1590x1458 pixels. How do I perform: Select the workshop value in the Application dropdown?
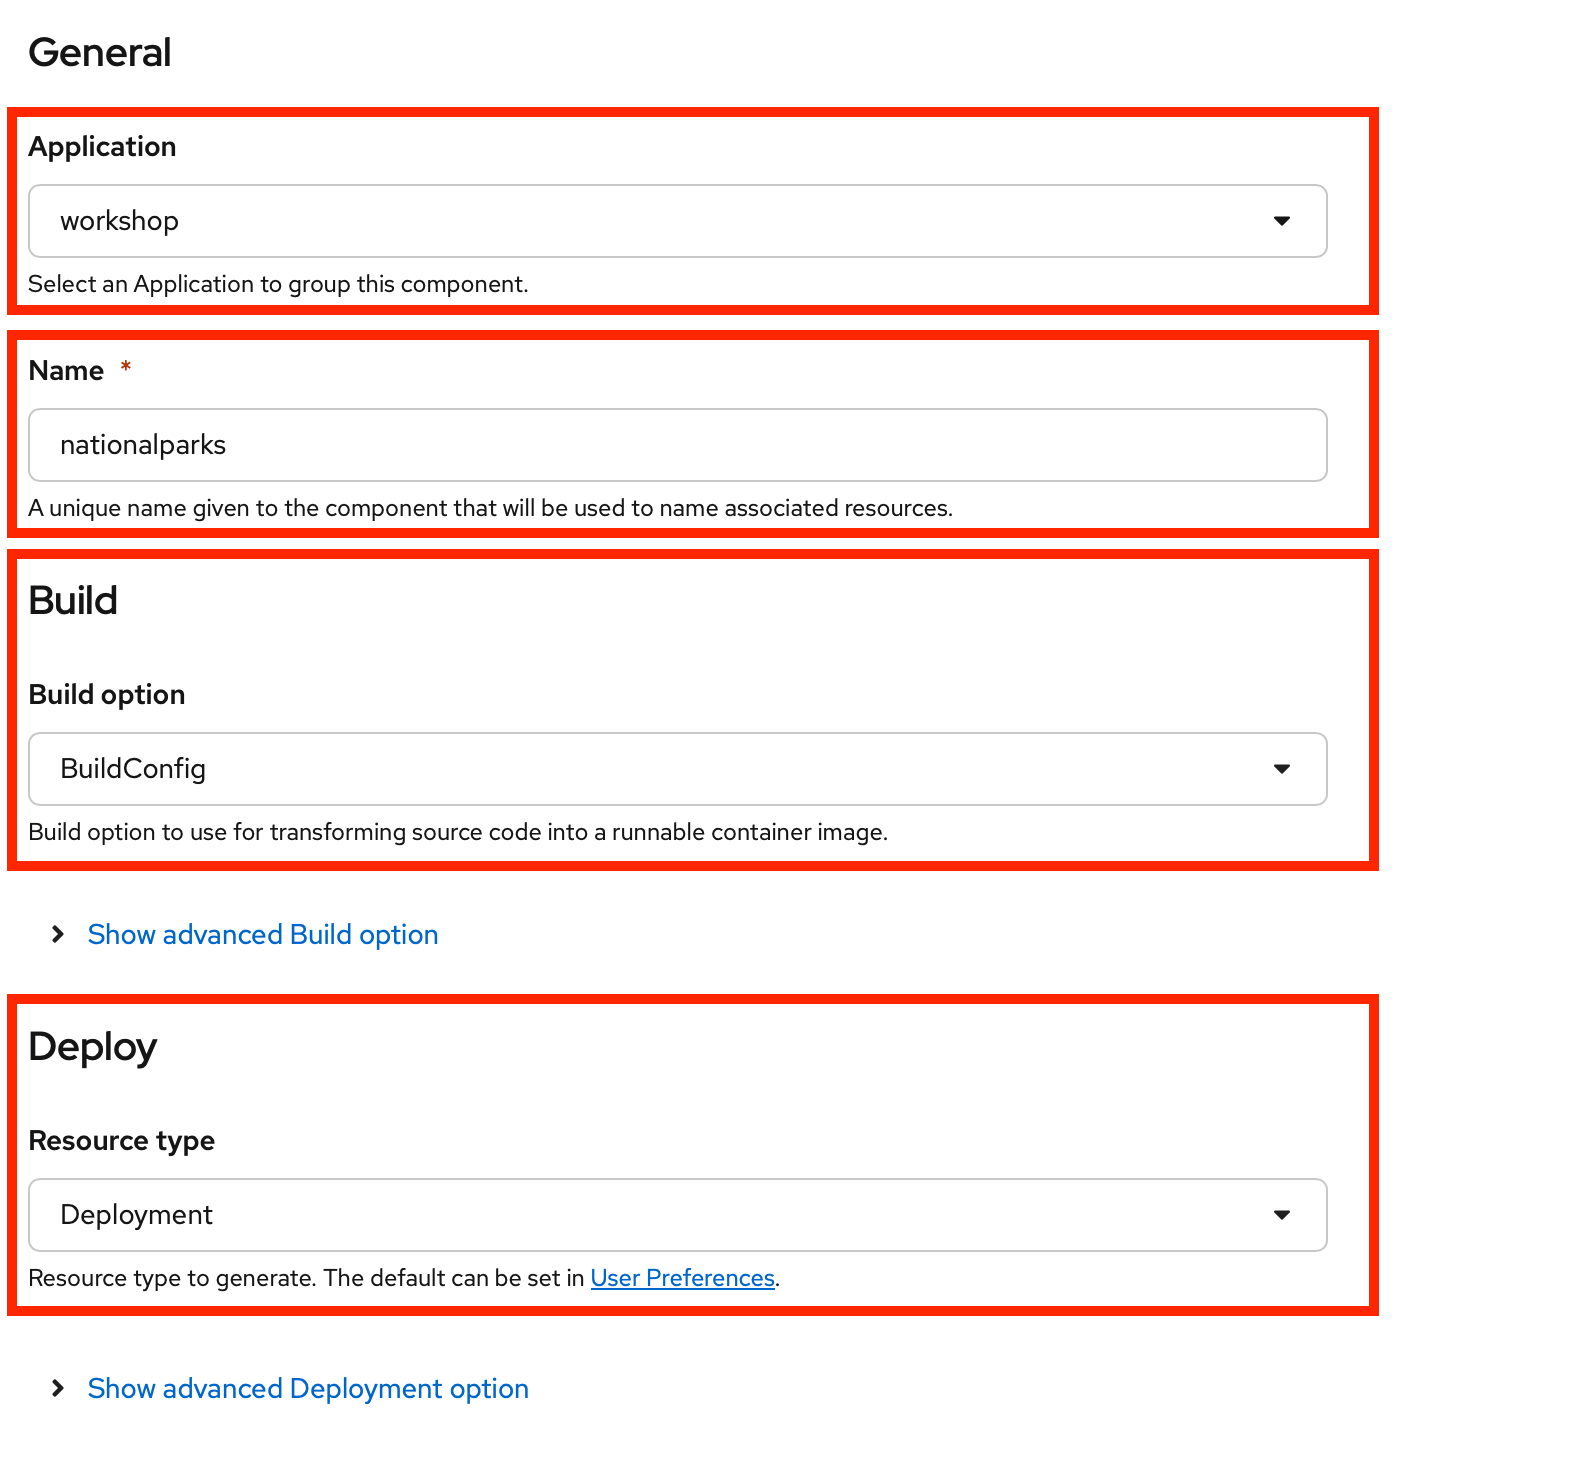click(119, 221)
